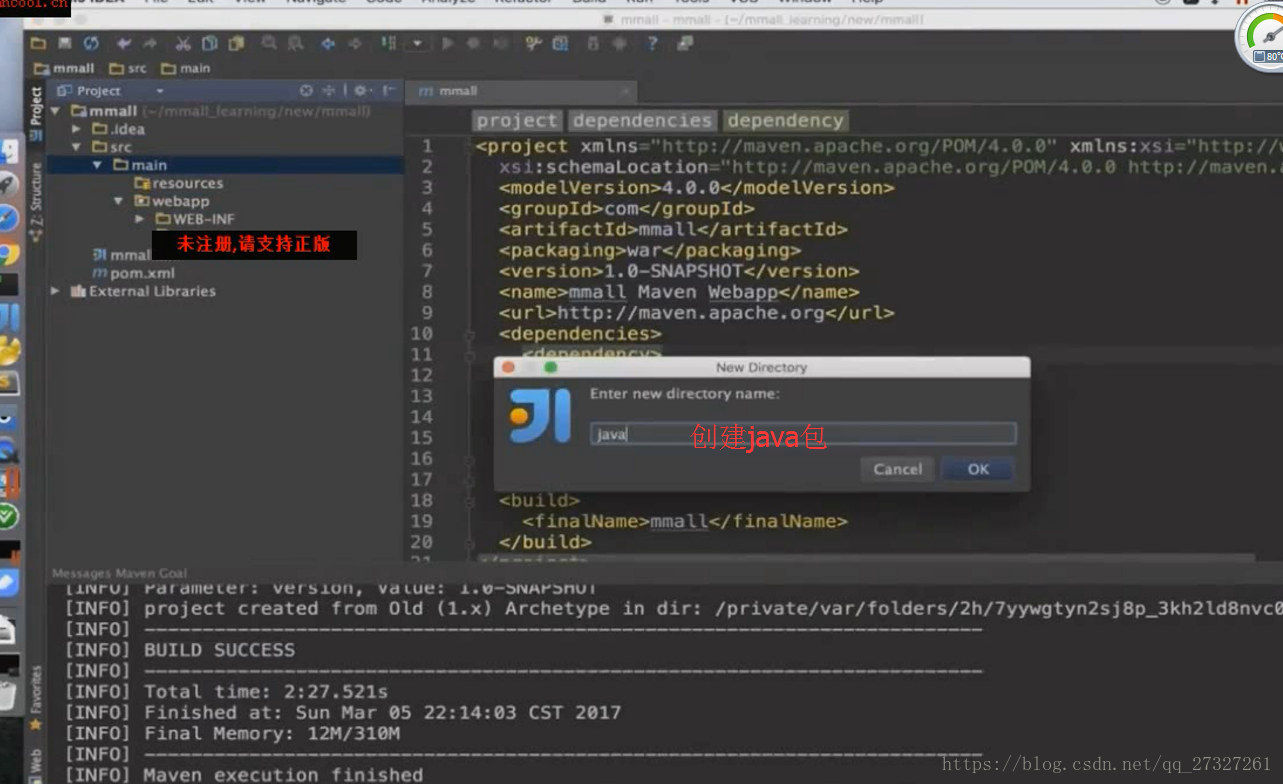1283x784 pixels.
Task: Click the scroll from source target icon
Action: [307, 90]
